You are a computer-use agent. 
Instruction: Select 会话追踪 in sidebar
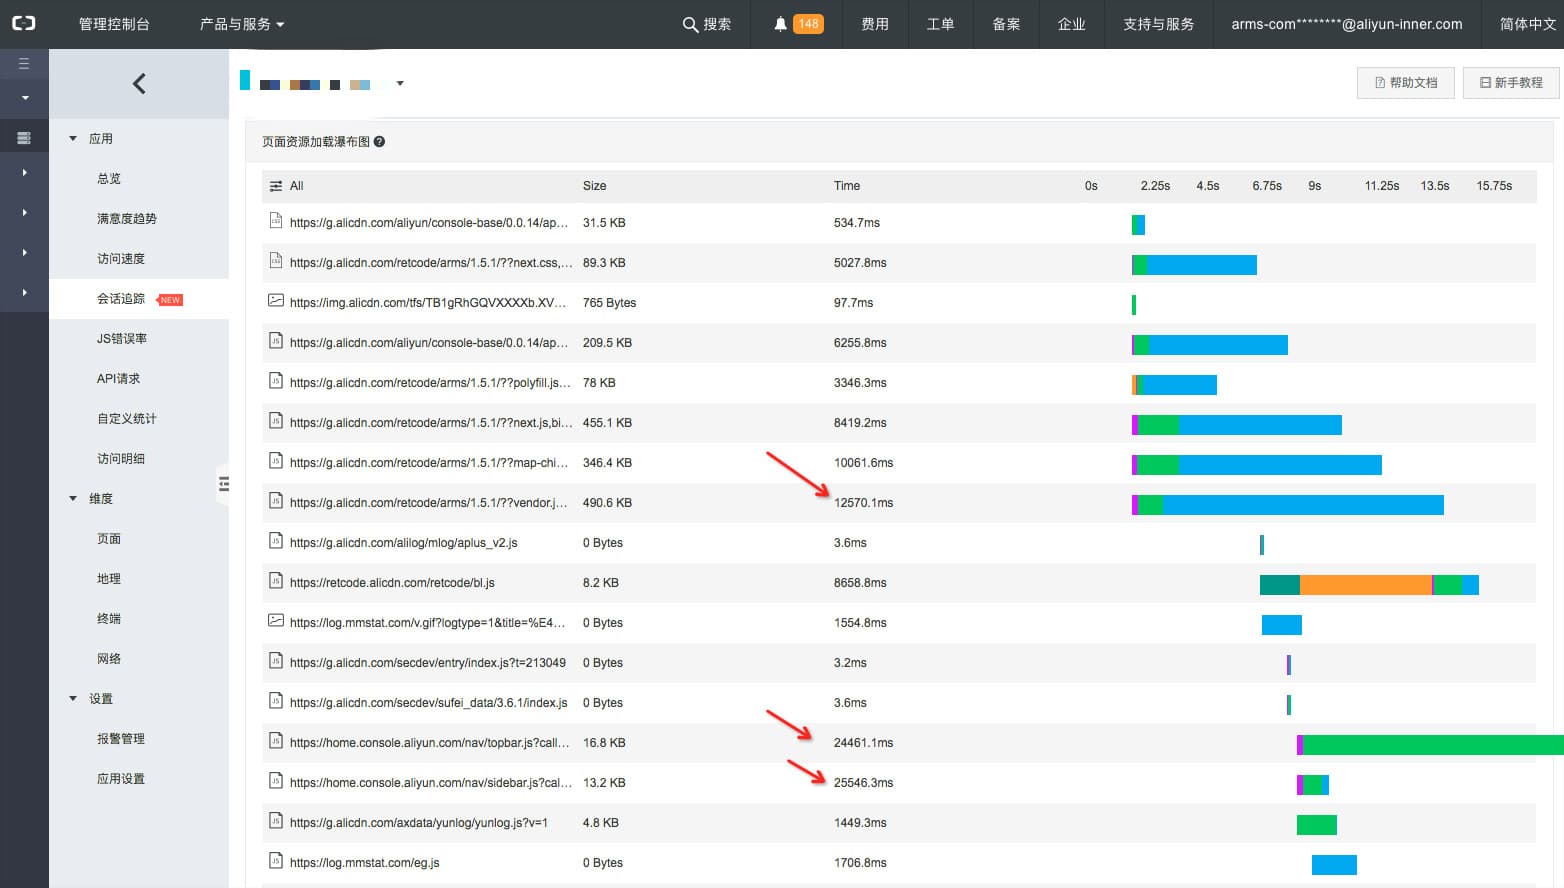tap(121, 299)
